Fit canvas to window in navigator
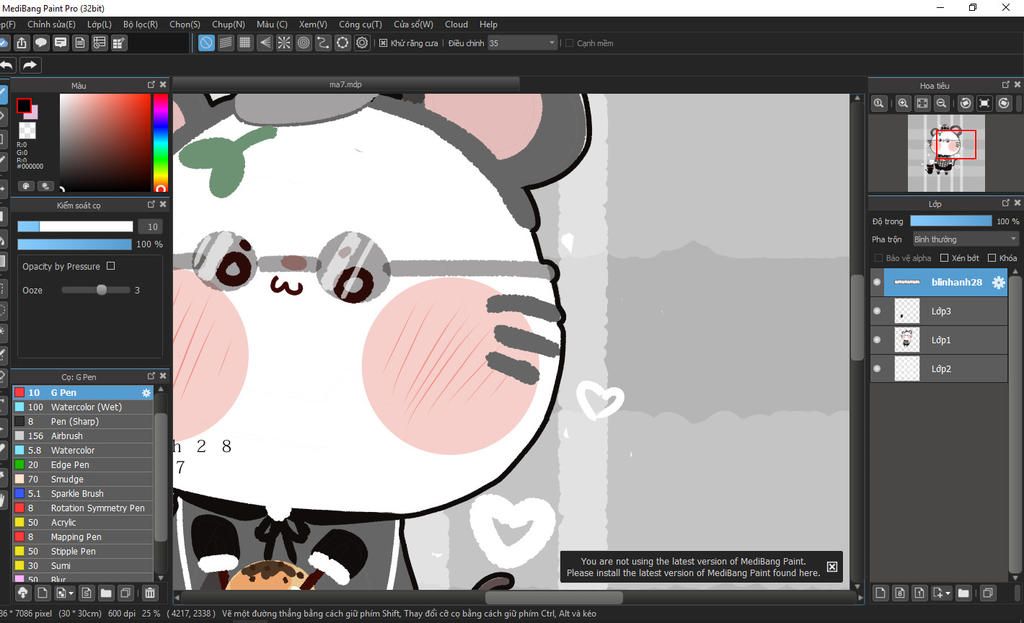The width and height of the screenshot is (1024, 623). click(x=922, y=103)
